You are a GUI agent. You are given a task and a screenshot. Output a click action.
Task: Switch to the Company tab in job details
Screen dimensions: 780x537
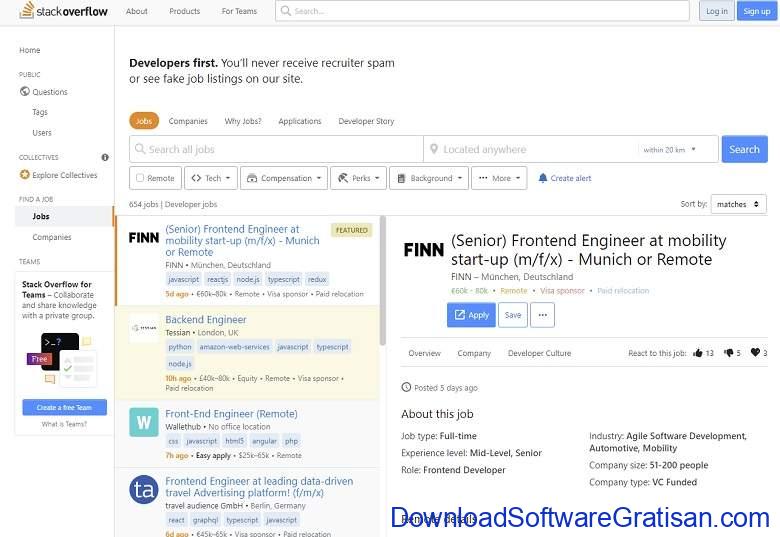[474, 353]
